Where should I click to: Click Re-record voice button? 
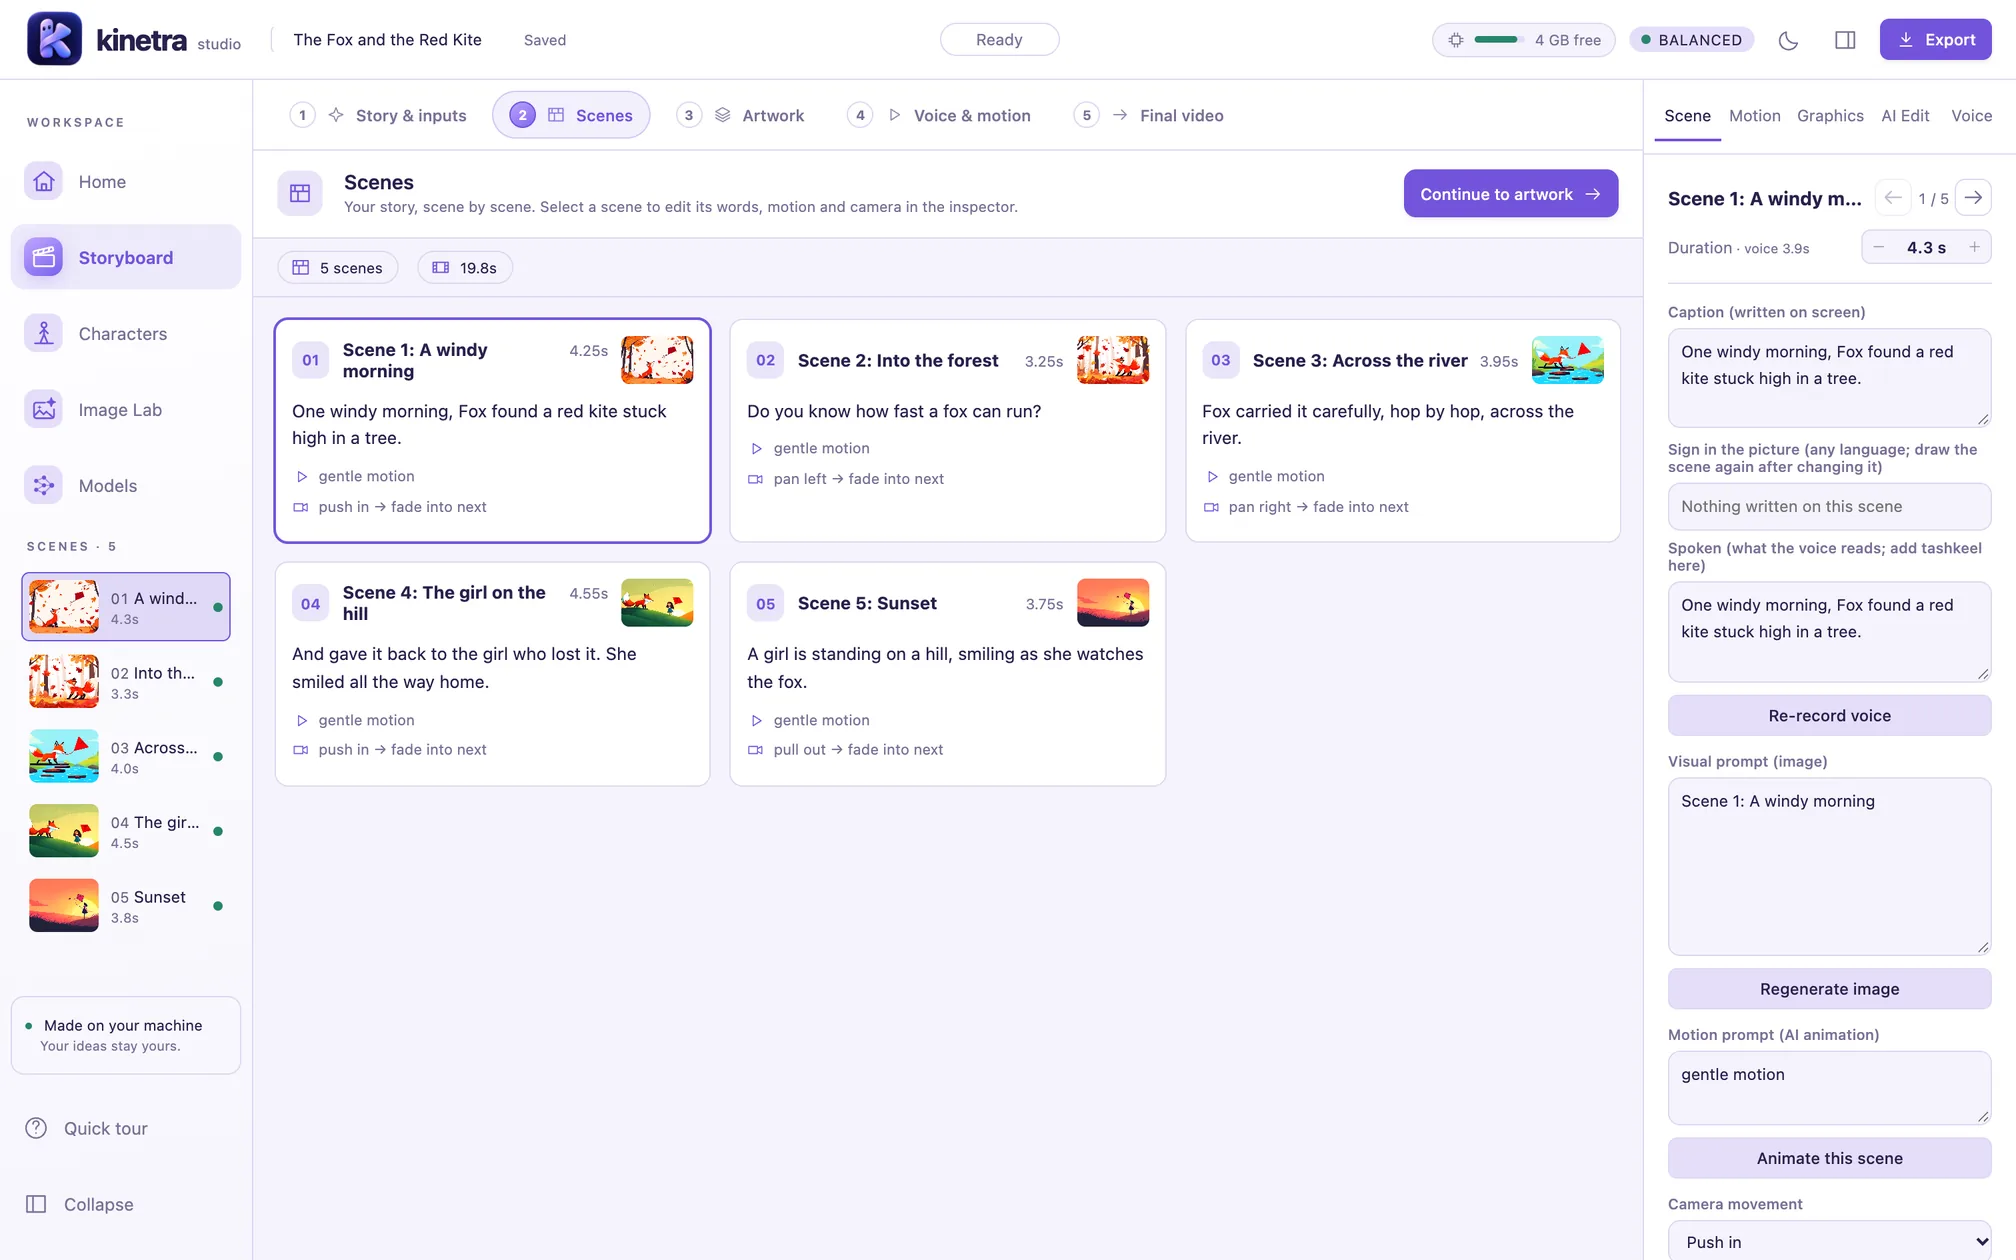[1829, 716]
